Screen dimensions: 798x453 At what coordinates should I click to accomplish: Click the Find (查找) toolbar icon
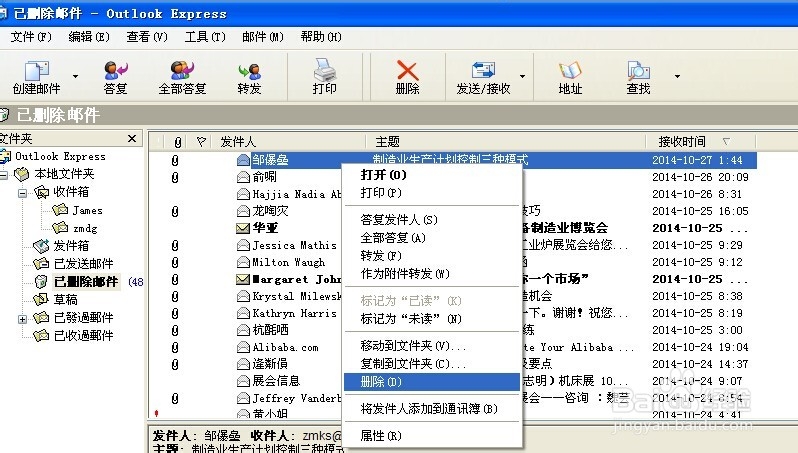[638, 70]
